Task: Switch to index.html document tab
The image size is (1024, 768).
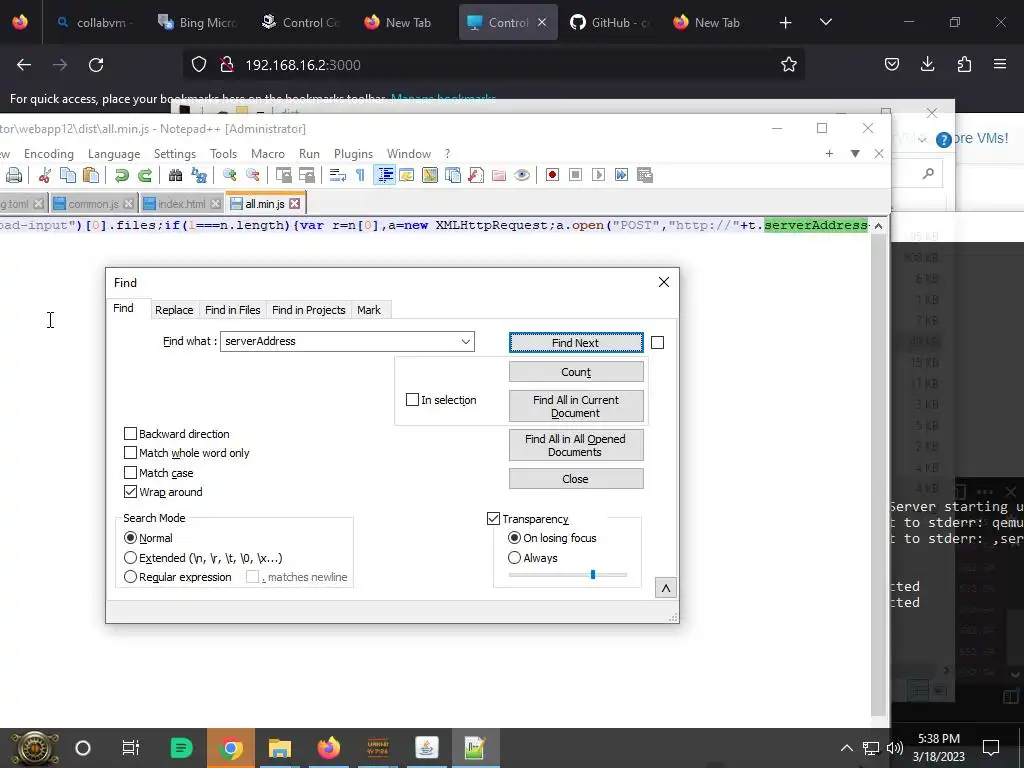Action: [x=182, y=204]
